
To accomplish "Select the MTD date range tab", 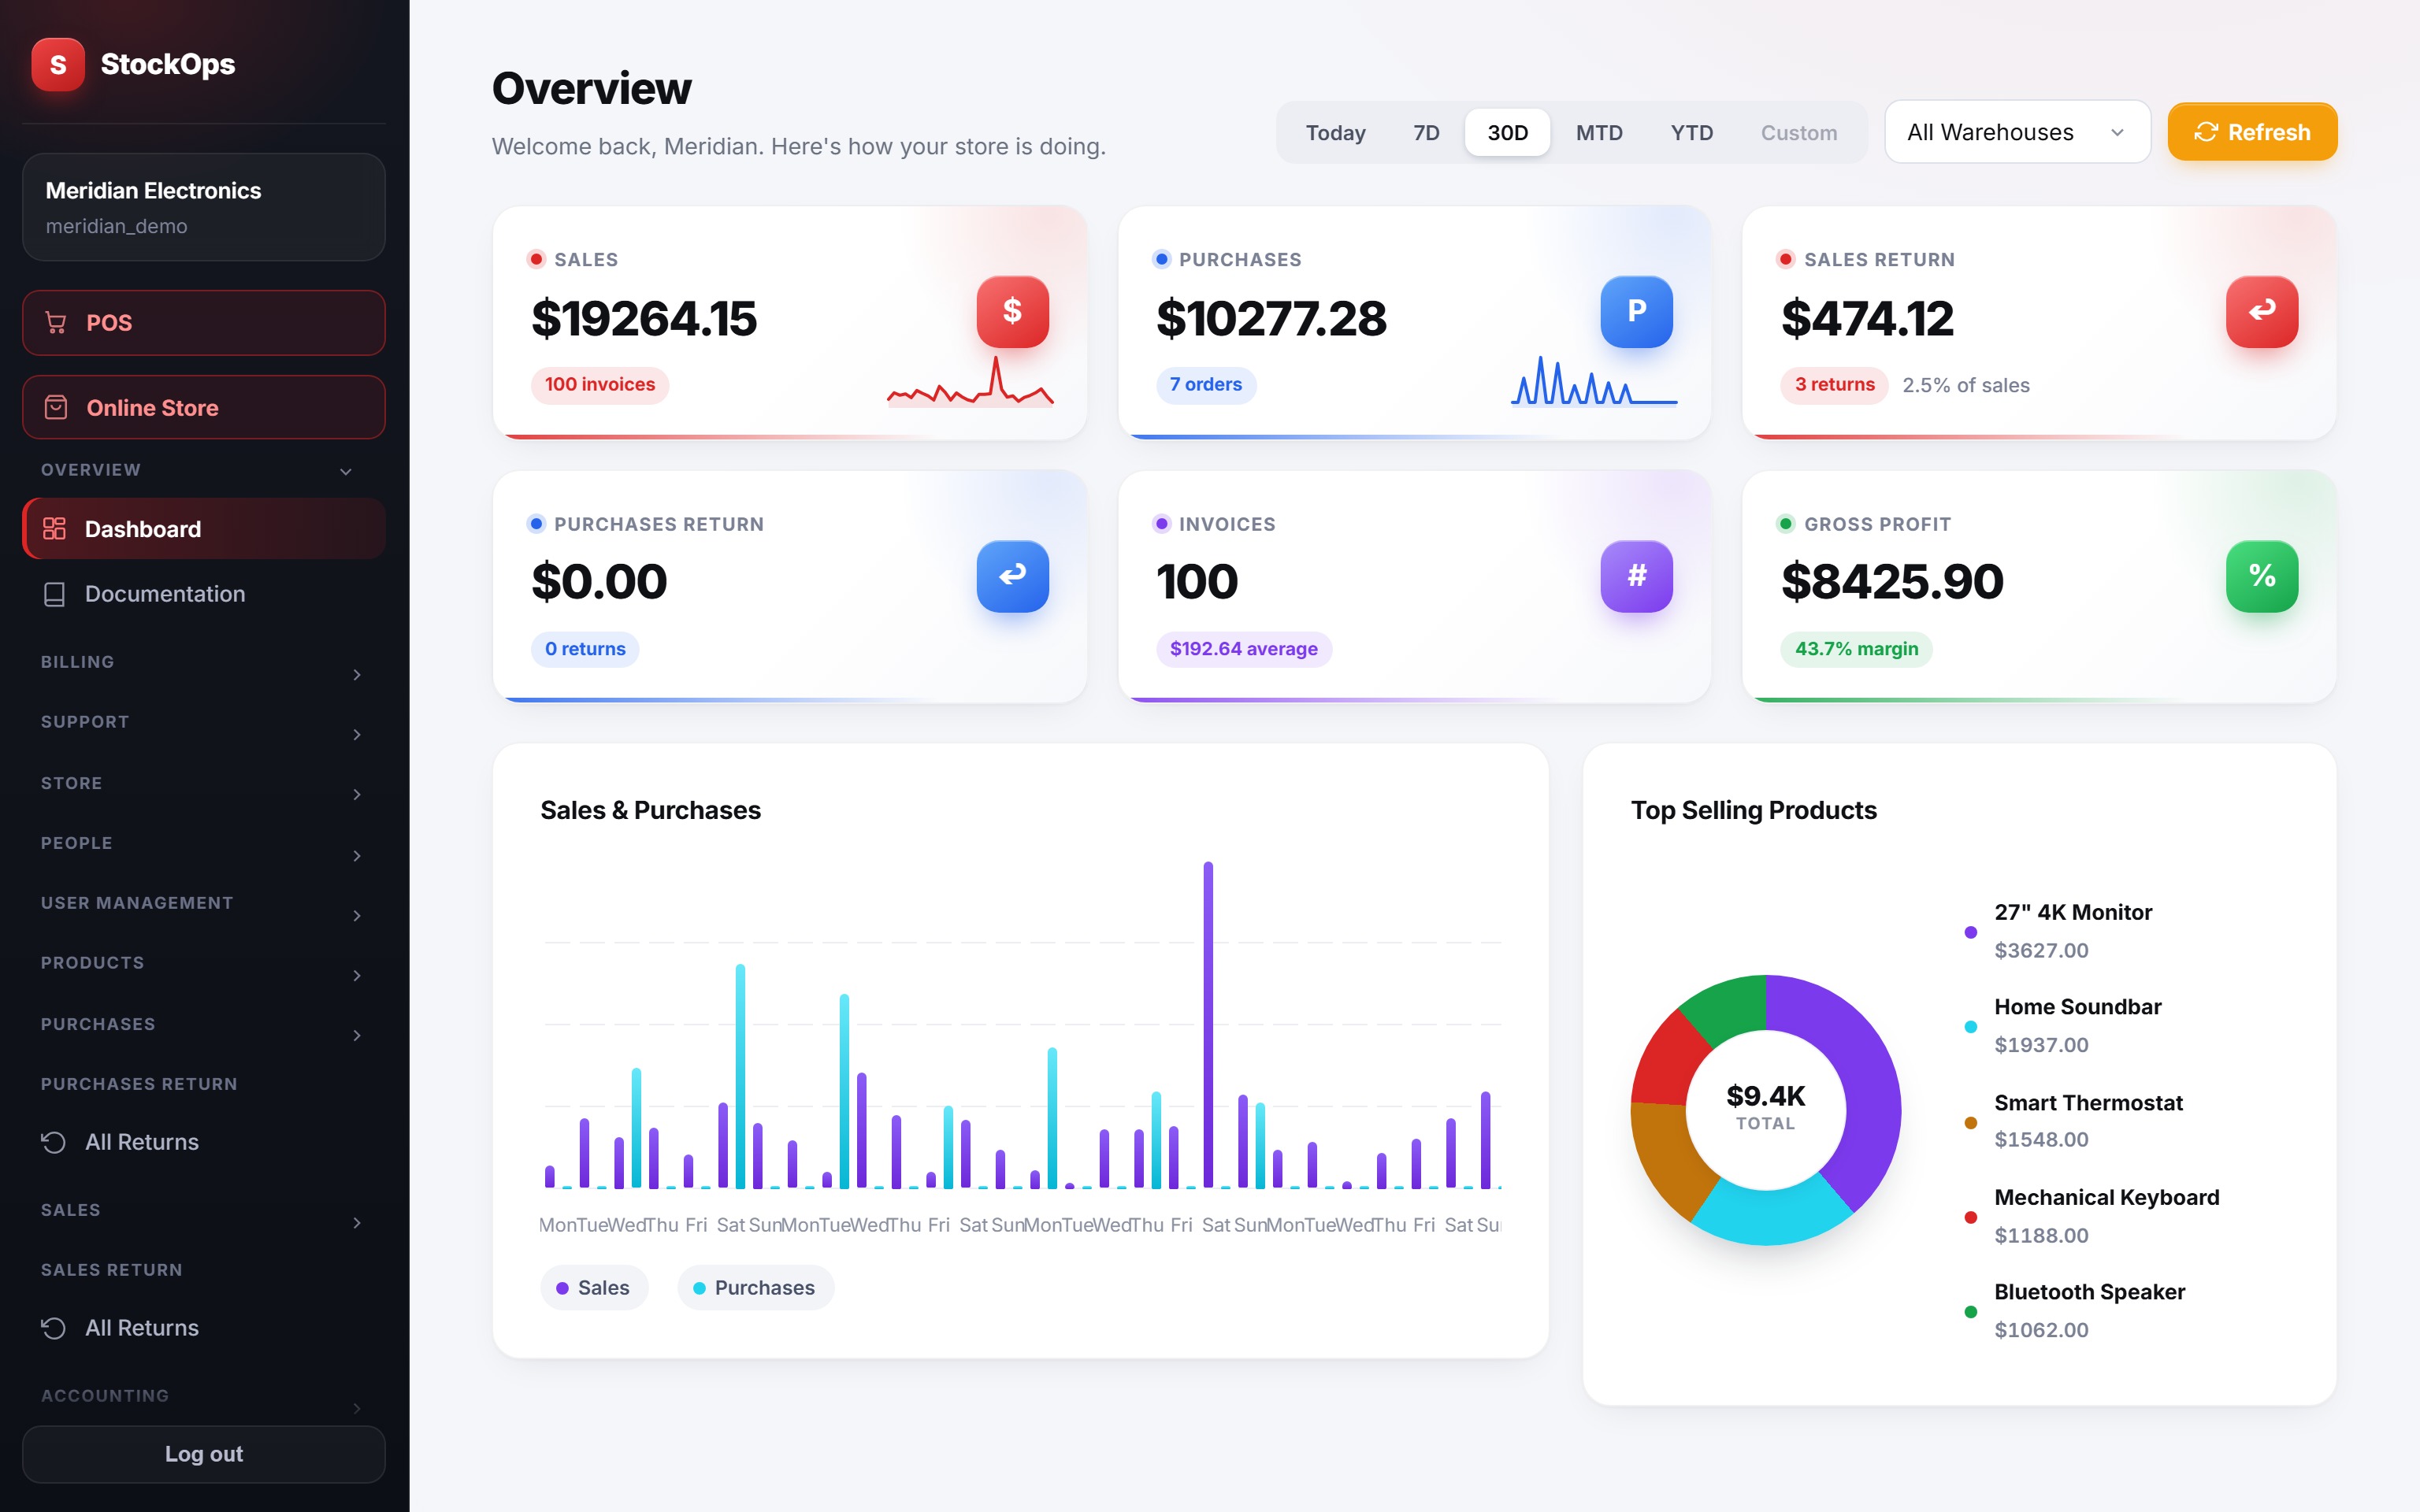I will point(1599,133).
